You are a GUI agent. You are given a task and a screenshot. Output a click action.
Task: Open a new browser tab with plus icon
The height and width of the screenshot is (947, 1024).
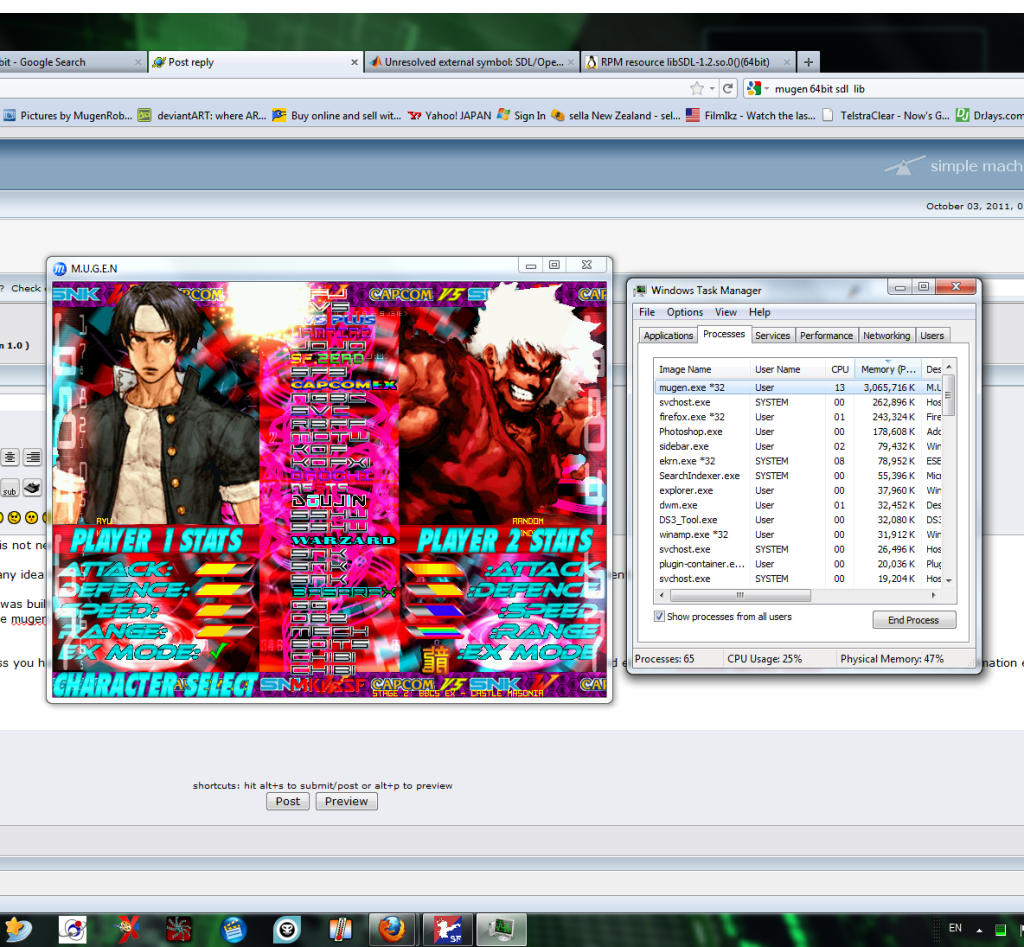[809, 62]
